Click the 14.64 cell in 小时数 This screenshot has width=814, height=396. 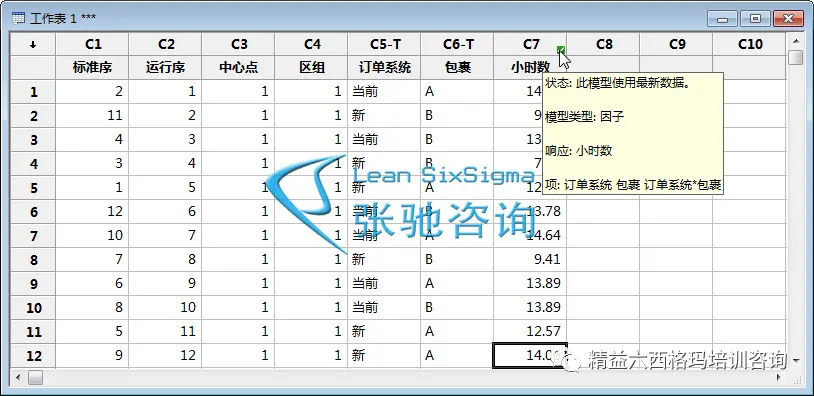(531, 236)
